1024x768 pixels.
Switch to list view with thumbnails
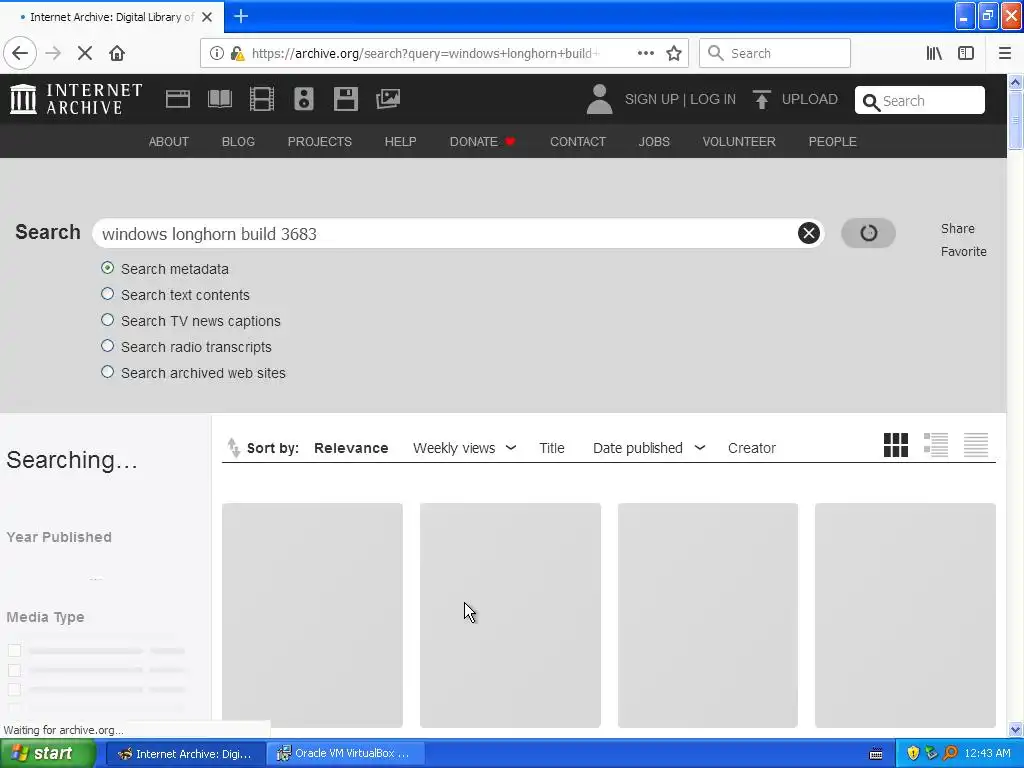tap(936, 445)
